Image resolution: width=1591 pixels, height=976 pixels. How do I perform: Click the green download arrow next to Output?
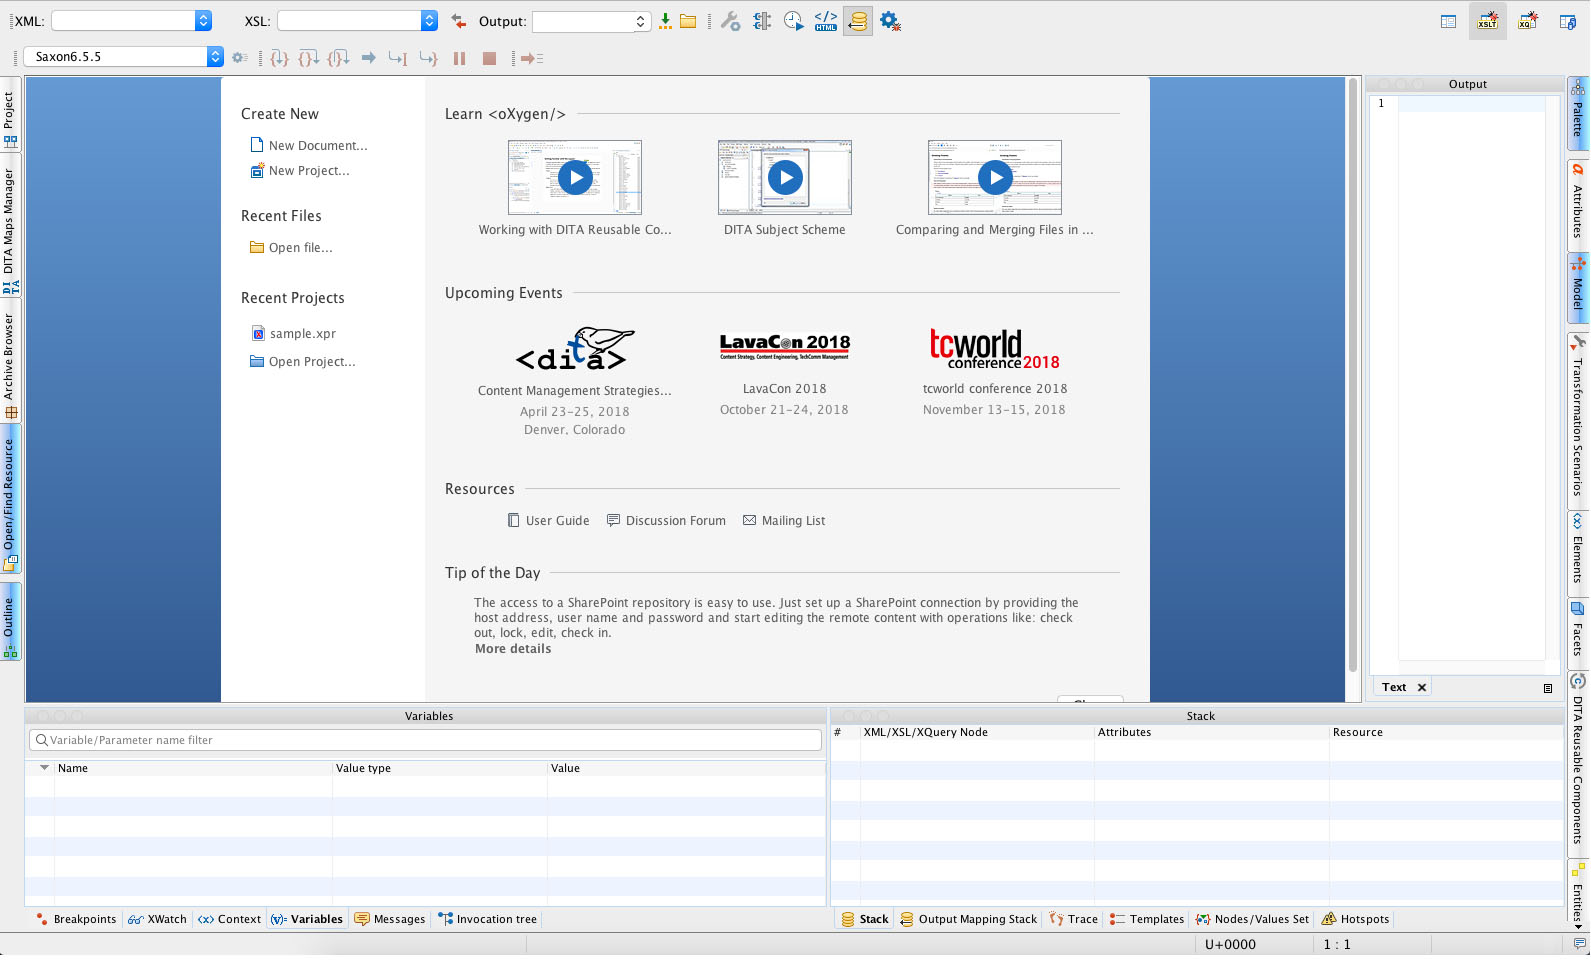pos(665,21)
